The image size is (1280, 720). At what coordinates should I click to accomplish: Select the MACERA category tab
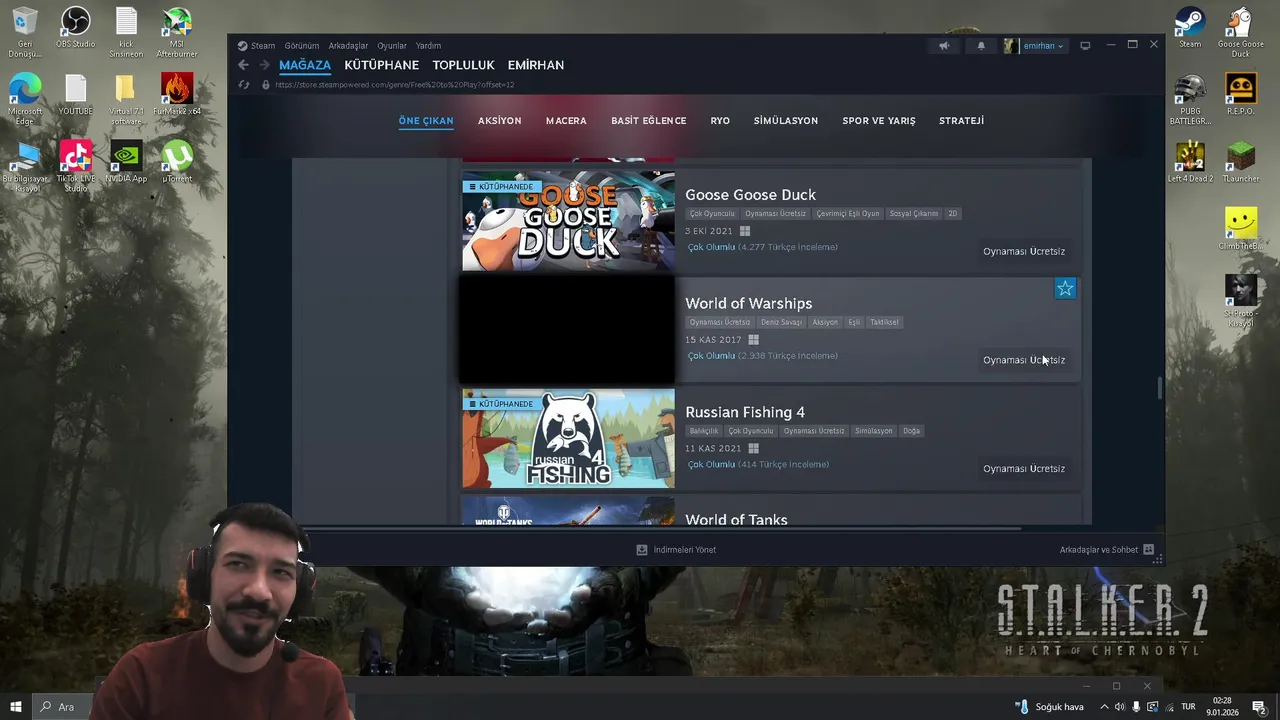566,120
